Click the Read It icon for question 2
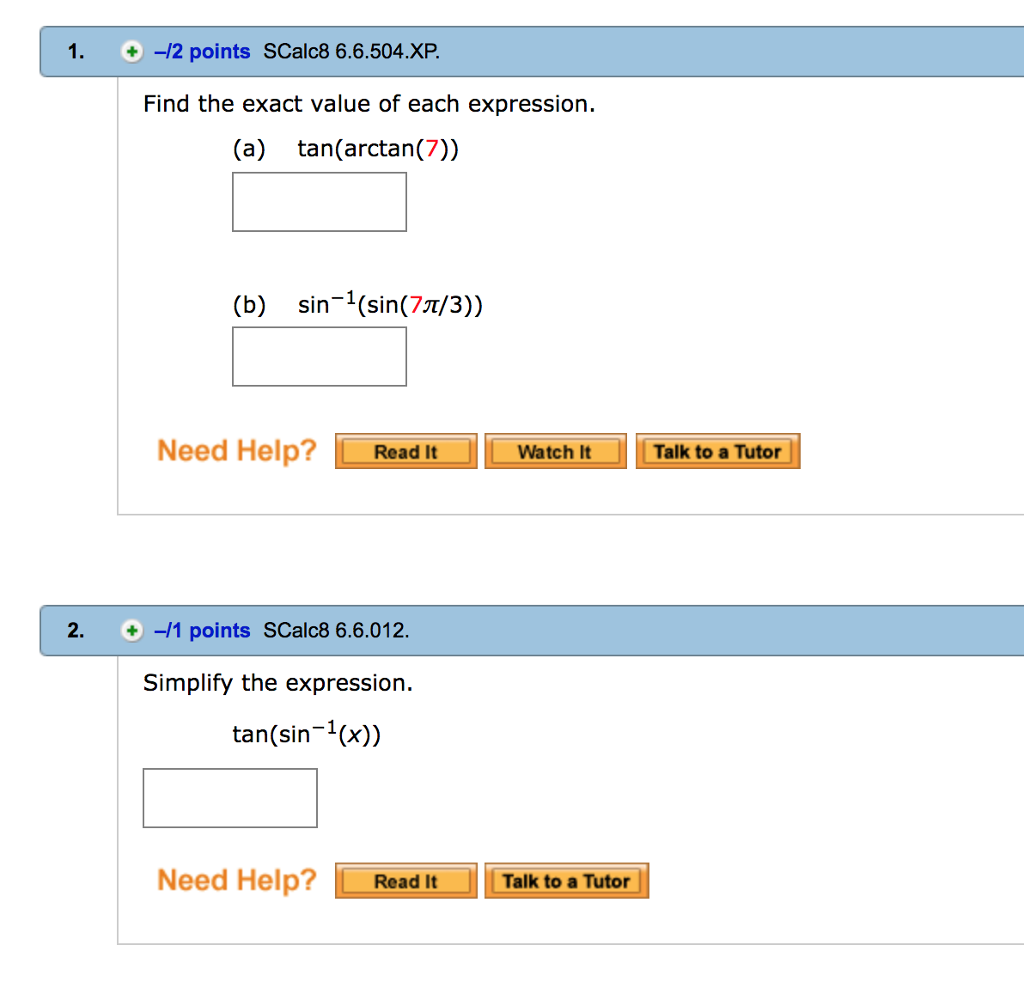Viewport: 1024px width, 1000px height. coord(405,880)
